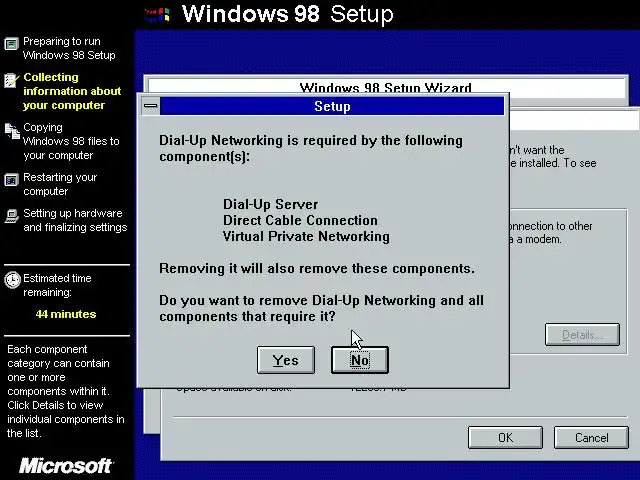Click the 'Setting up hardware and finalizing settings' label

(75, 220)
